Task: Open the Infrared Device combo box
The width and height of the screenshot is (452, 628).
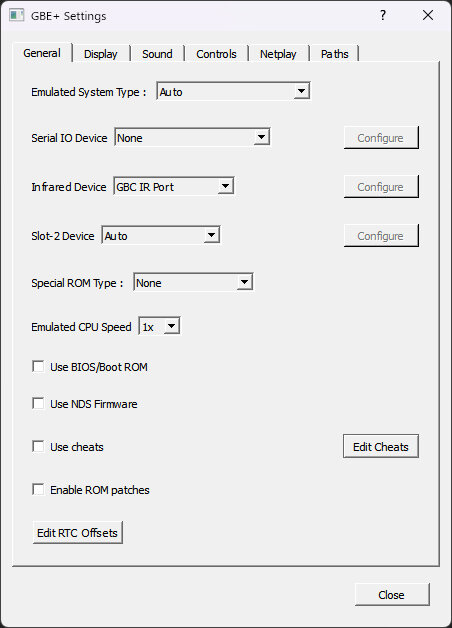Action: pyautogui.click(x=174, y=186)
